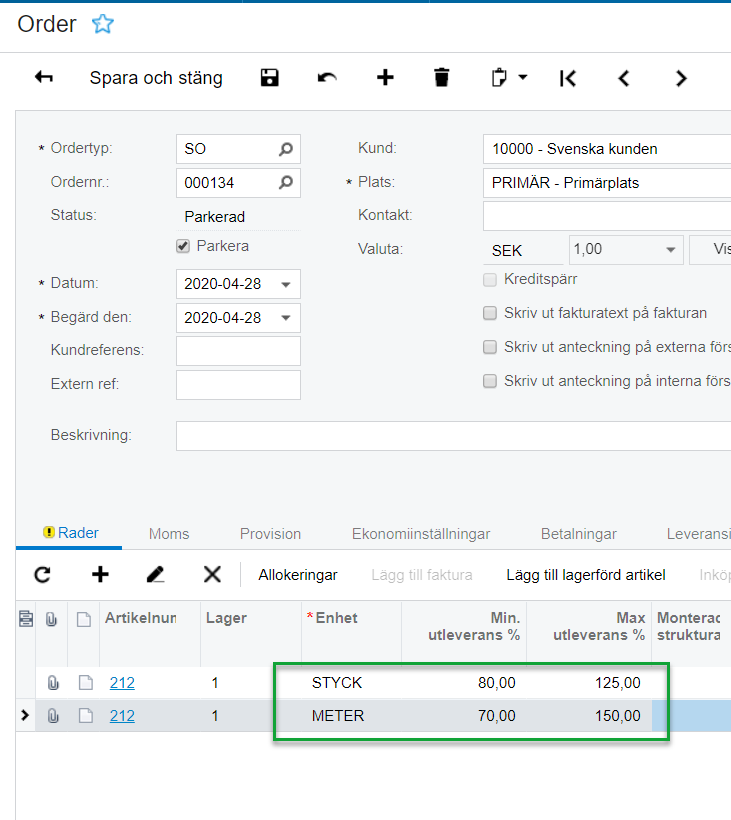Switch to the Moms tab
This screenshot has width=731, height=820.
click(169, 534)
